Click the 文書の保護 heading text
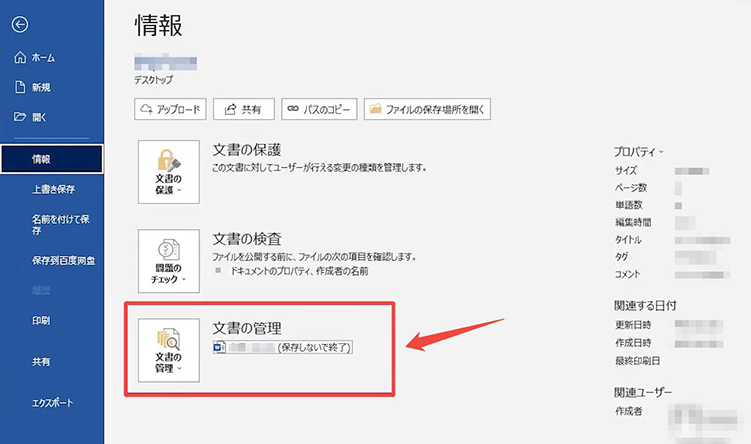This screenshot has height=444, width=751. [x=247, y=150]
